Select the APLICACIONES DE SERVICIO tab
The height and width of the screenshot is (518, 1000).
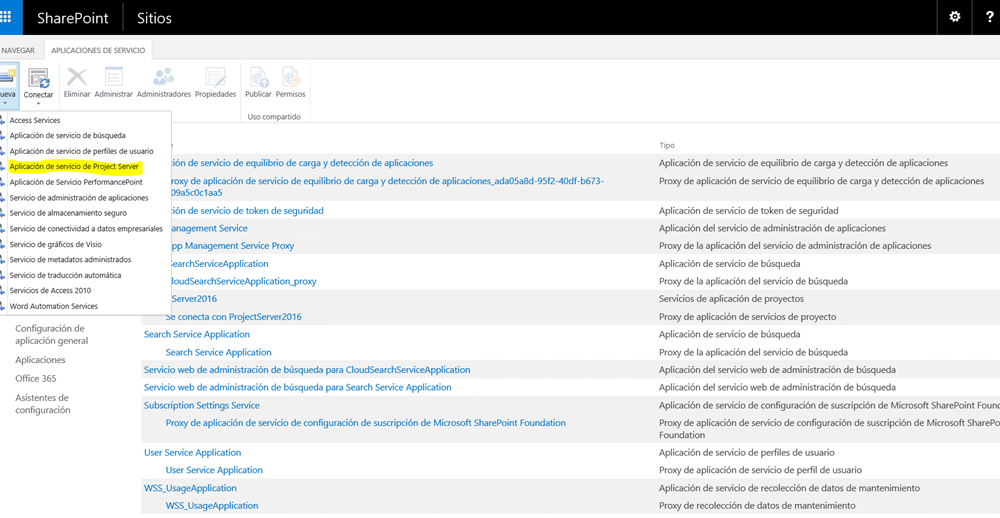(98, 50)
